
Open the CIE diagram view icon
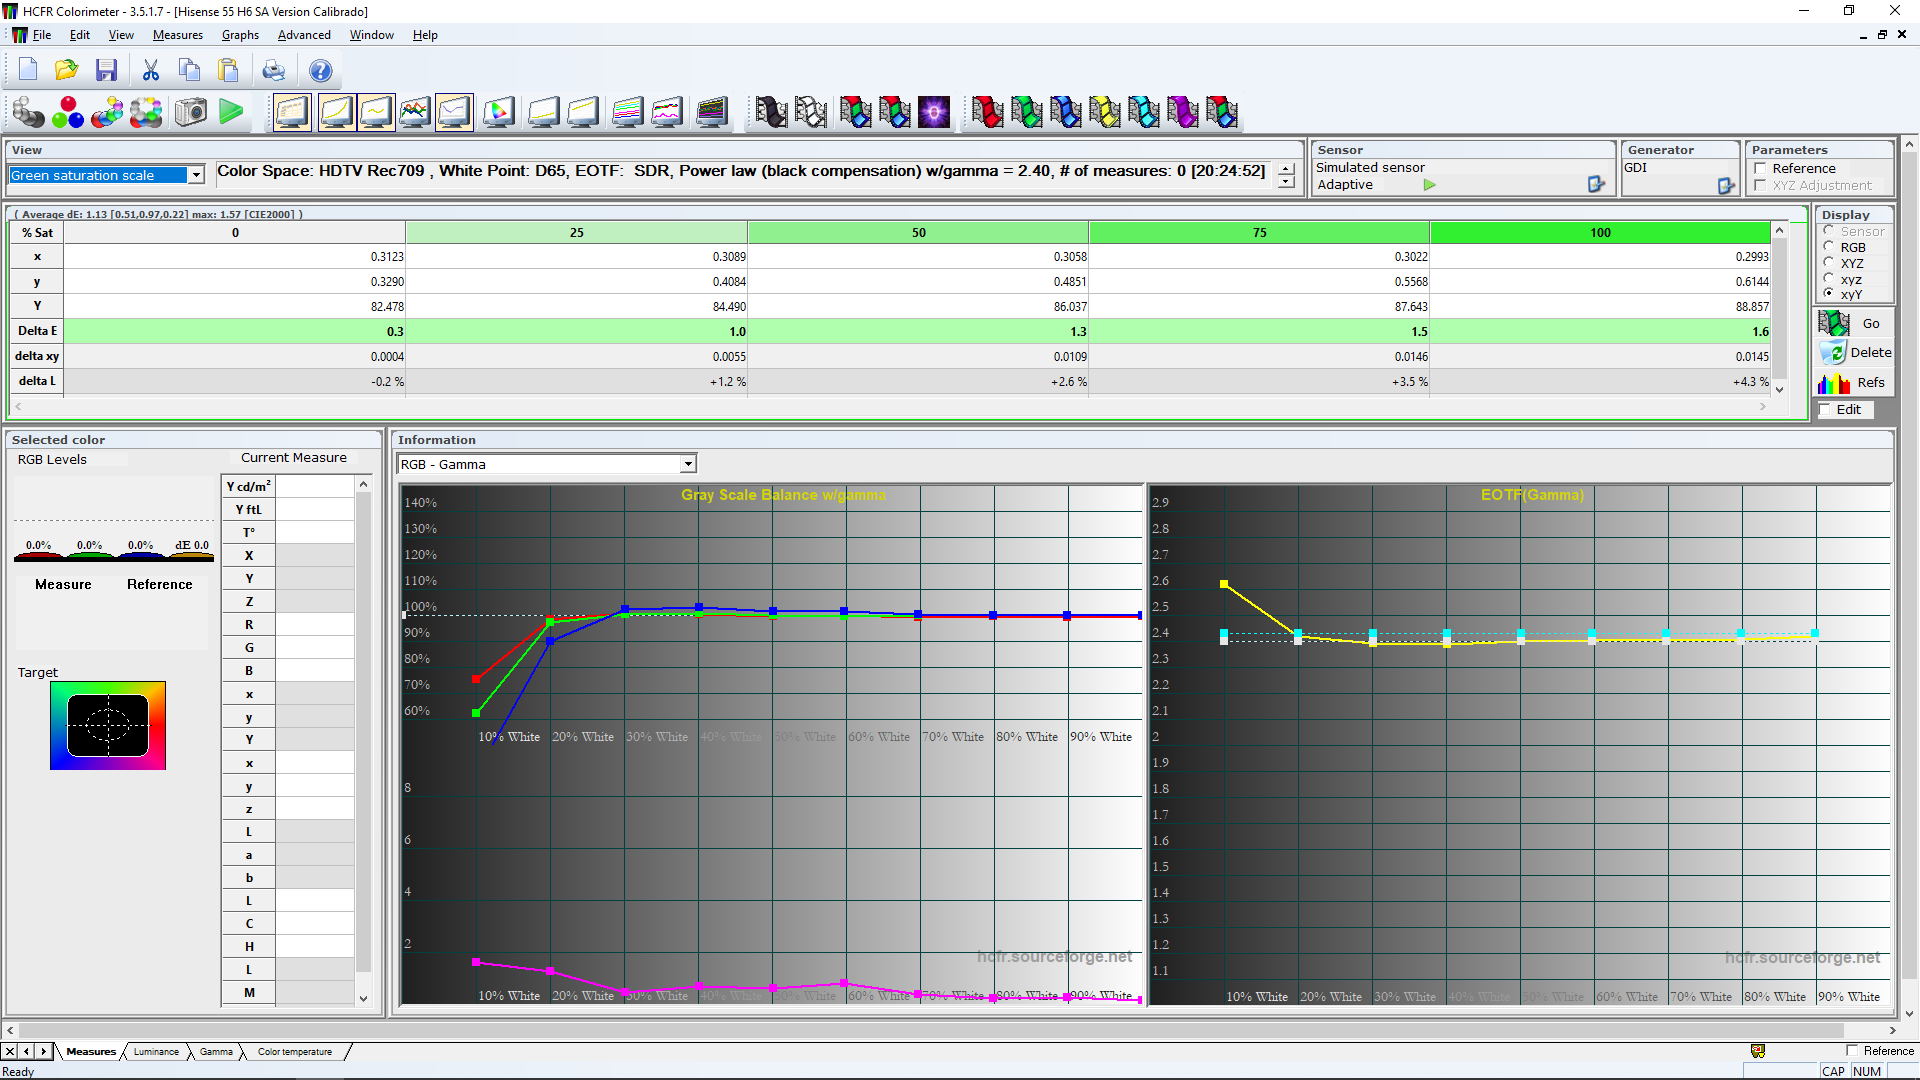coord(498,112)
